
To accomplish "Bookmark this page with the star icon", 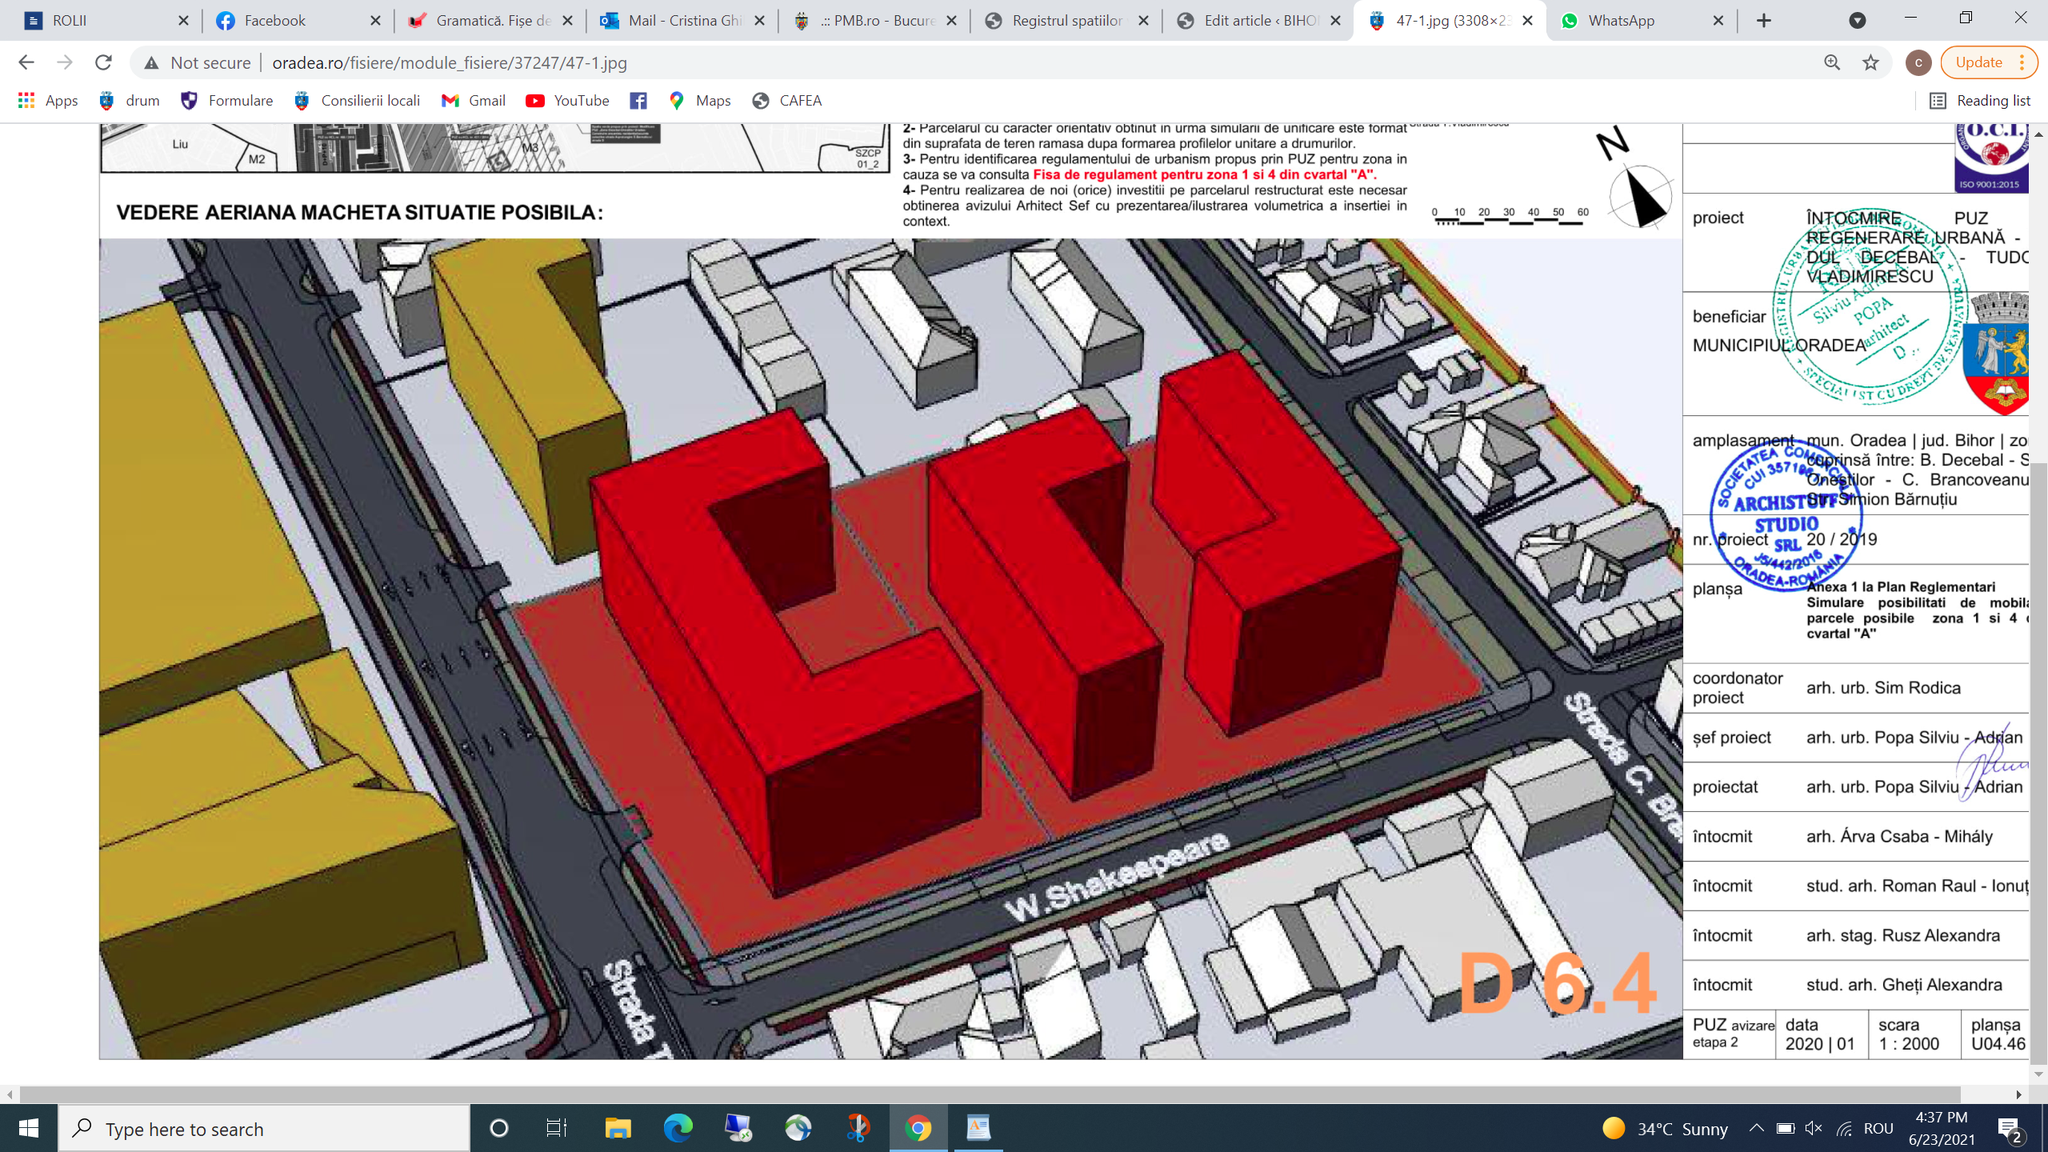I will (x=1871, y=62).
